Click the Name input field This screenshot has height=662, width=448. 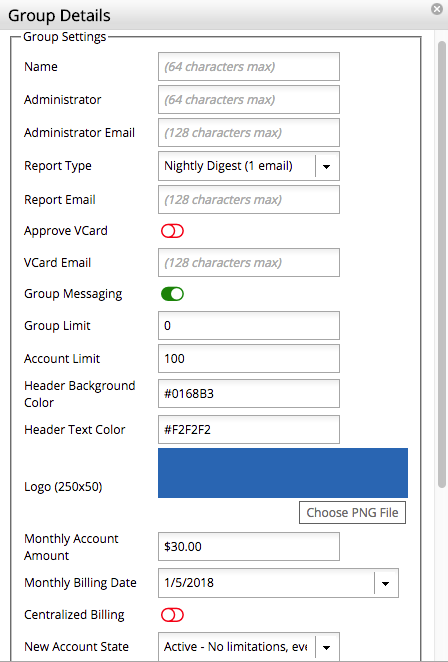pos(249,67)
